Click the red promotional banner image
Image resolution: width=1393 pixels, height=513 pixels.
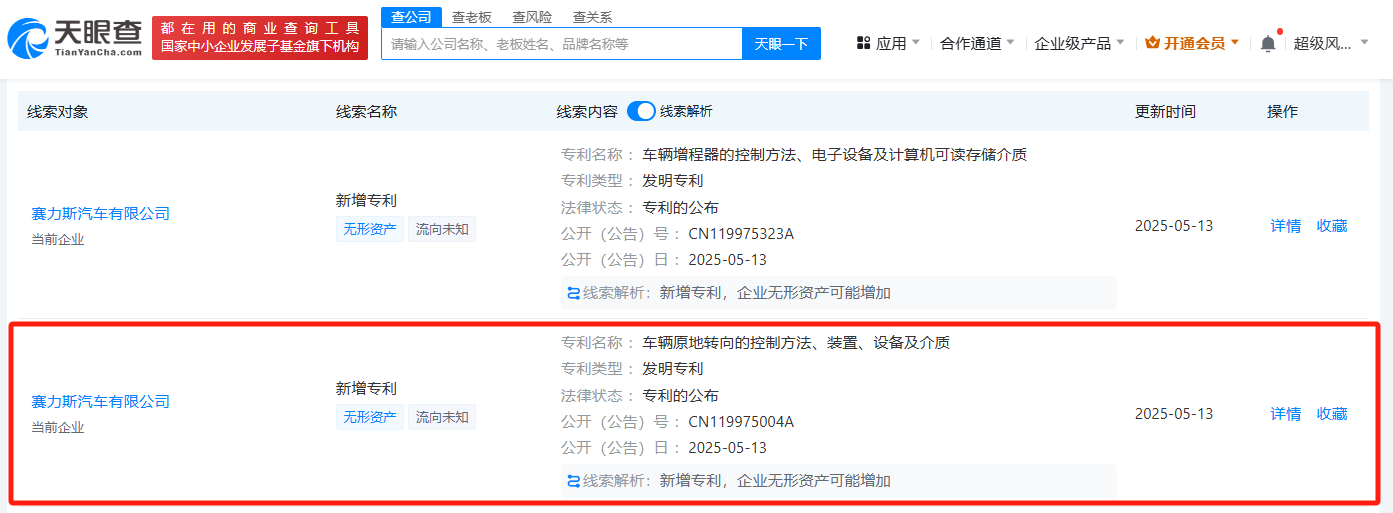tap(260, 38)
